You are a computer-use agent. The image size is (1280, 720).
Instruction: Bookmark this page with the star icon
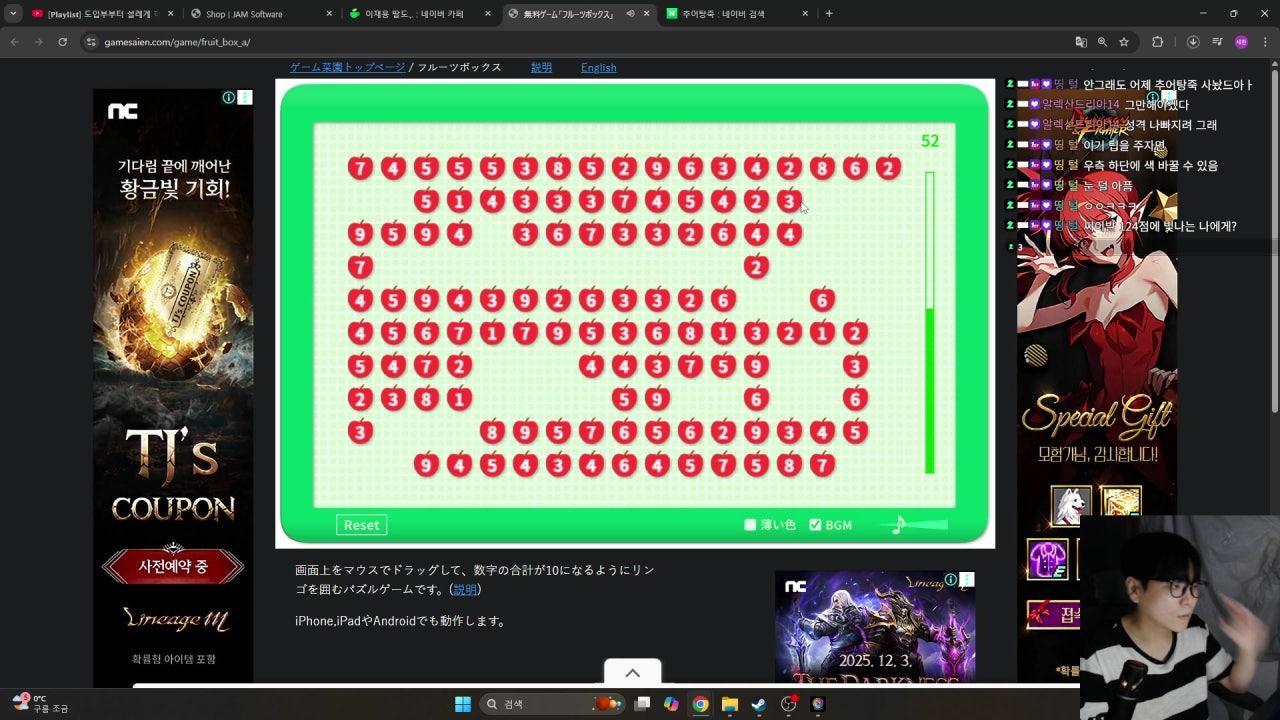(1124, 42)
